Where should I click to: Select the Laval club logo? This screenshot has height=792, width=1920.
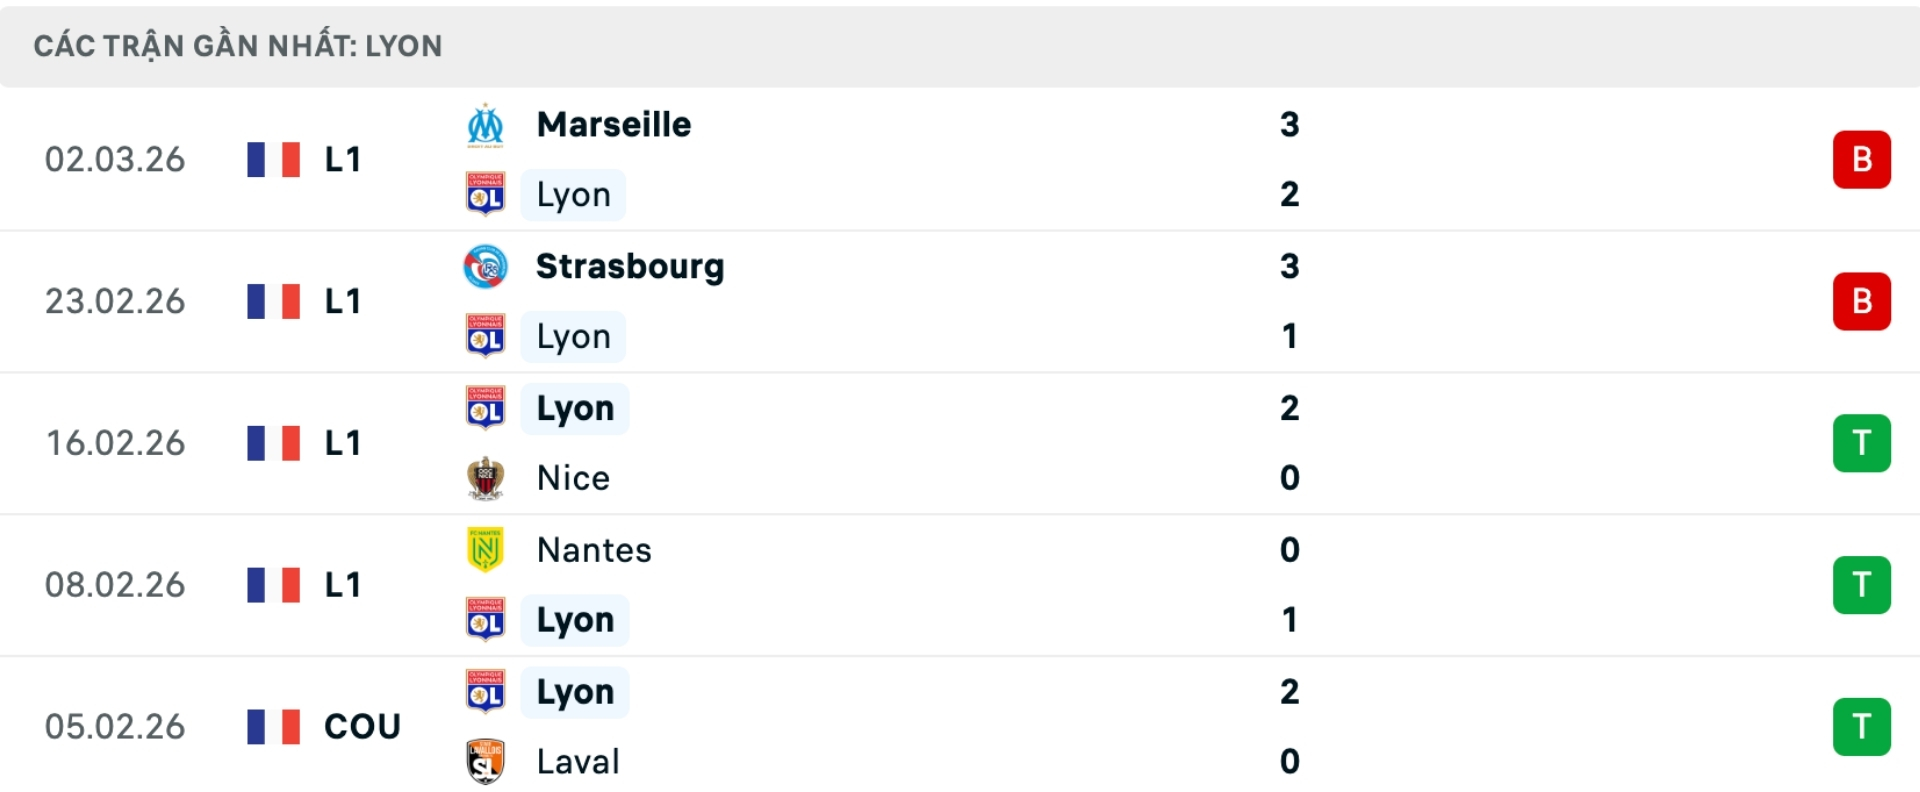486,760
